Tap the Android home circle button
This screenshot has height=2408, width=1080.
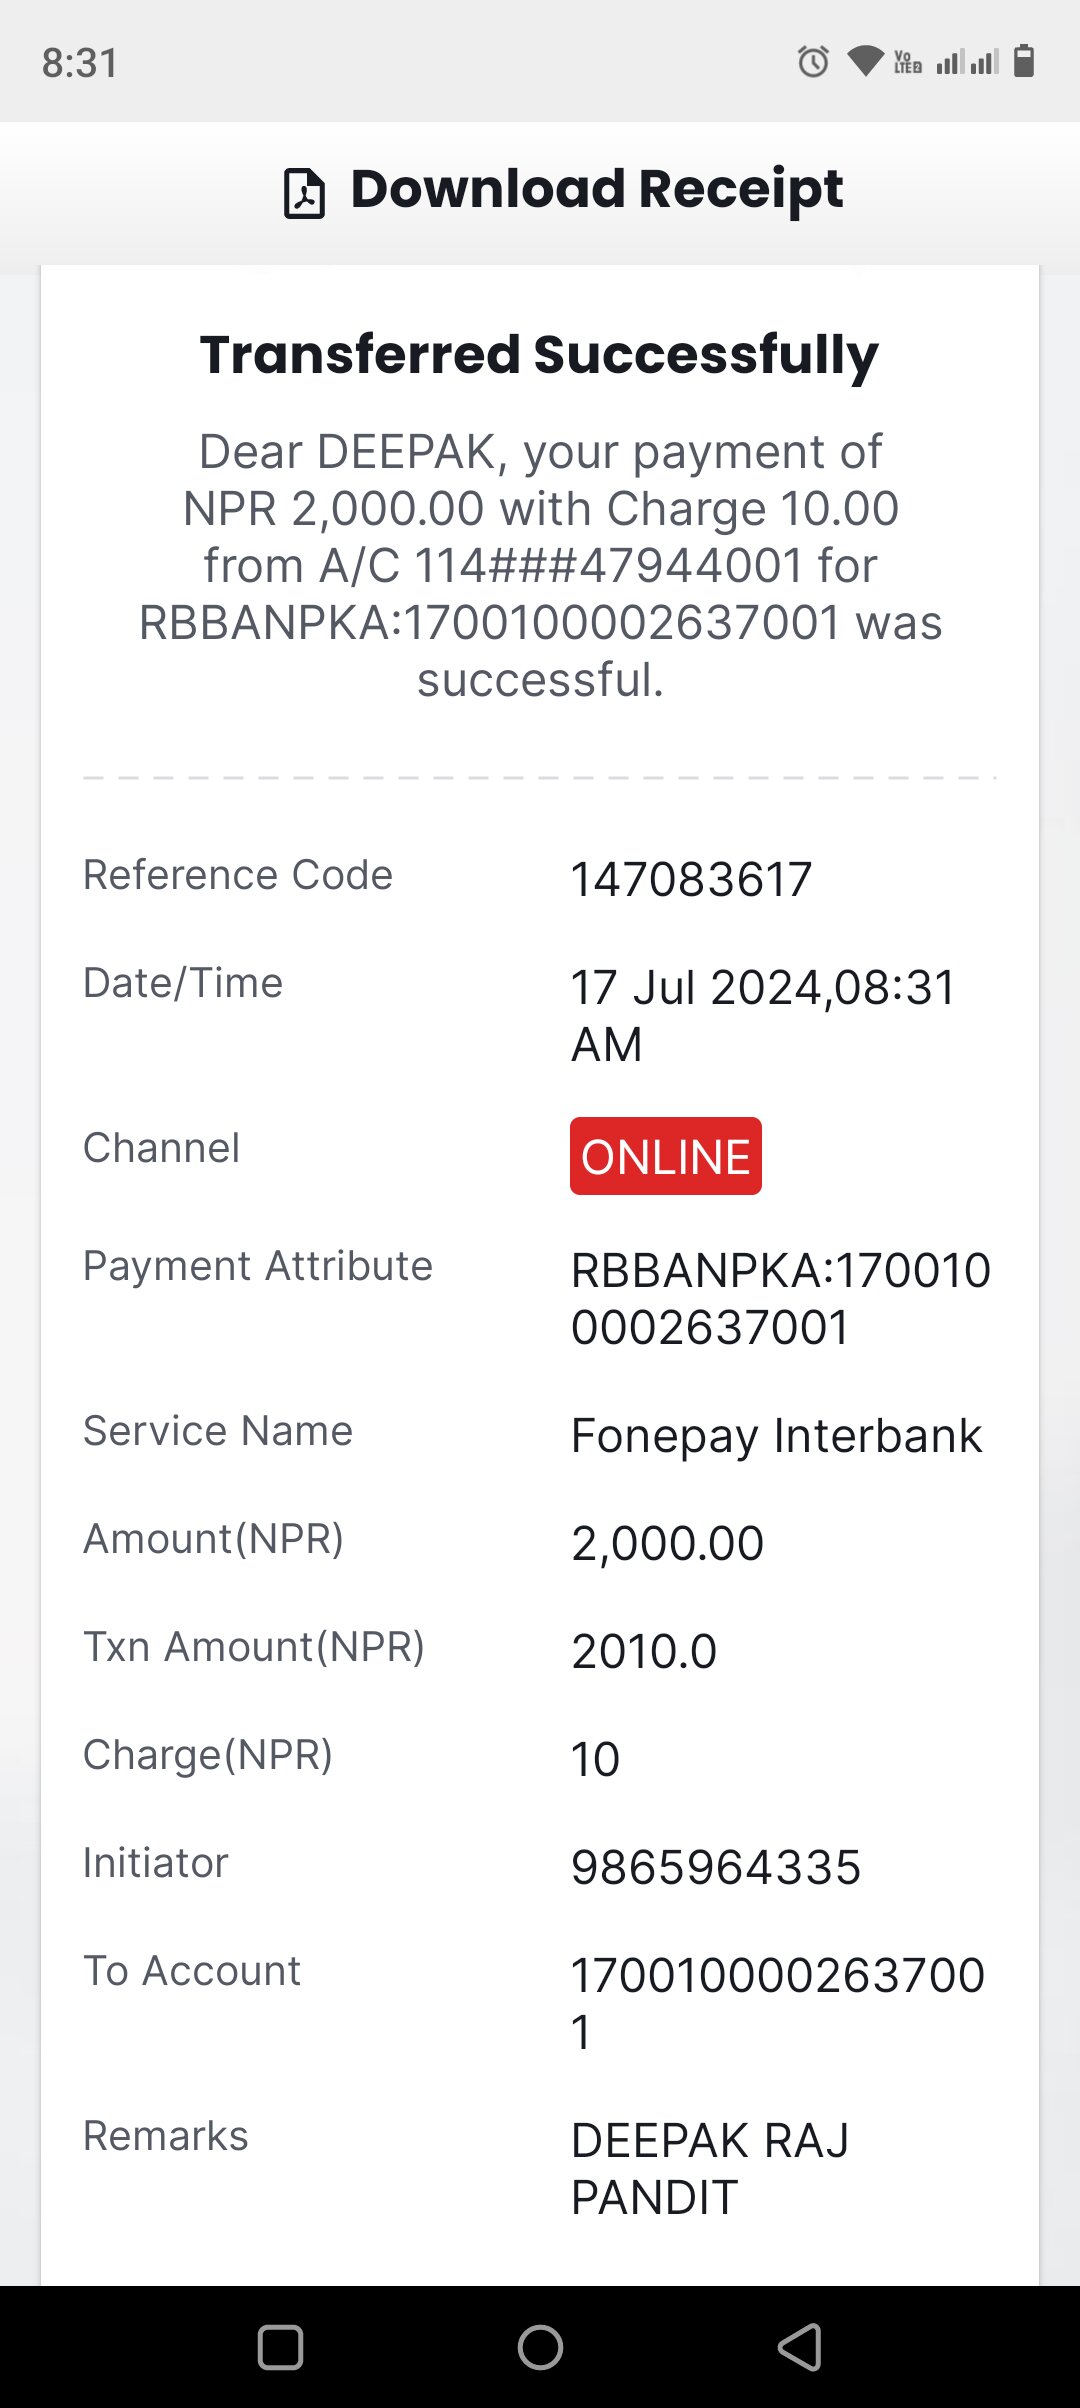coord(540,2346)
